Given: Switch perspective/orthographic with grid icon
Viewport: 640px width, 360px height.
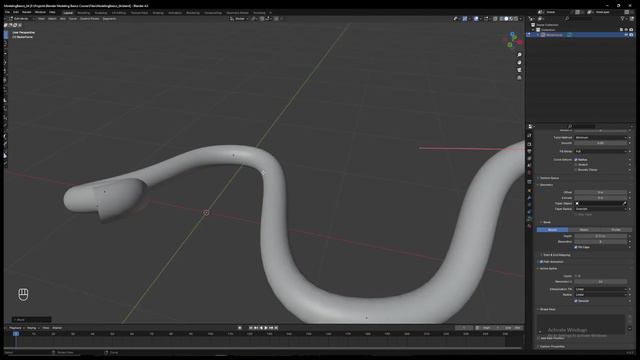Looking at the screenshot, I should coord(519,78).
